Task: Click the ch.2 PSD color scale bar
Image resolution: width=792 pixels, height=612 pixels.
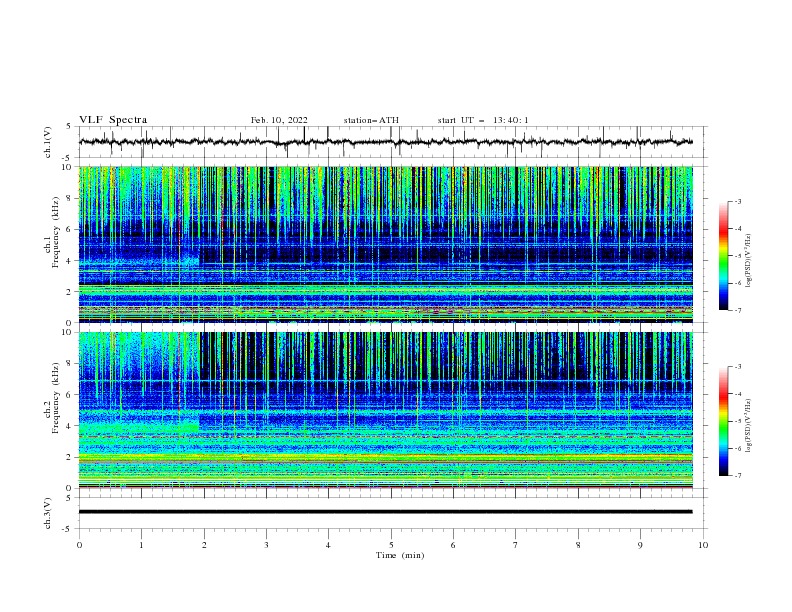Action: tap(723, 421)
